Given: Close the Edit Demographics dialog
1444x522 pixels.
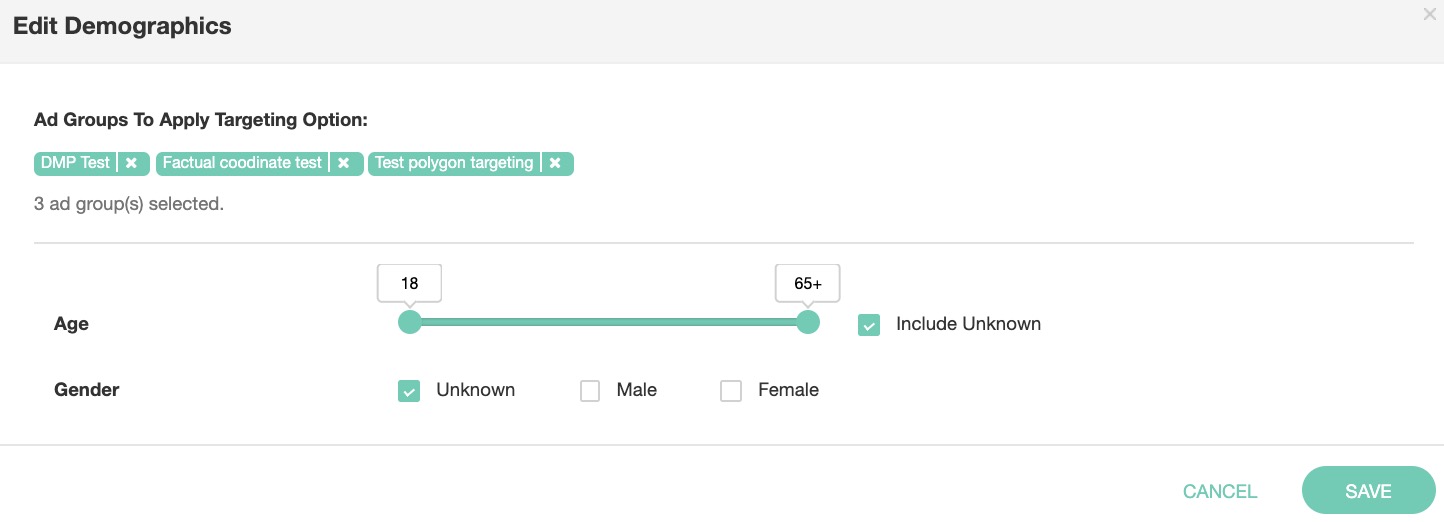Looking at the screenshot, I should point(1430,15).
